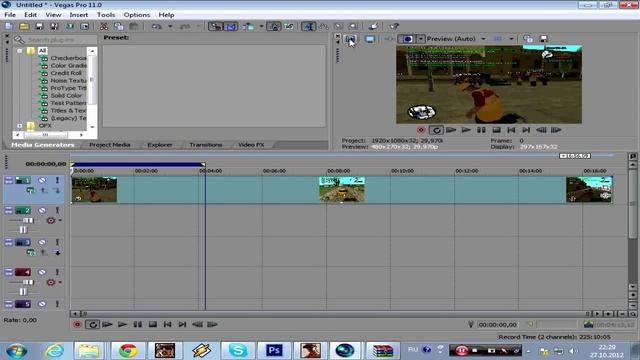Open track 4 record input dropdown arrow
This screenshot has width=640, height=360.
click(x=60, y=282)
